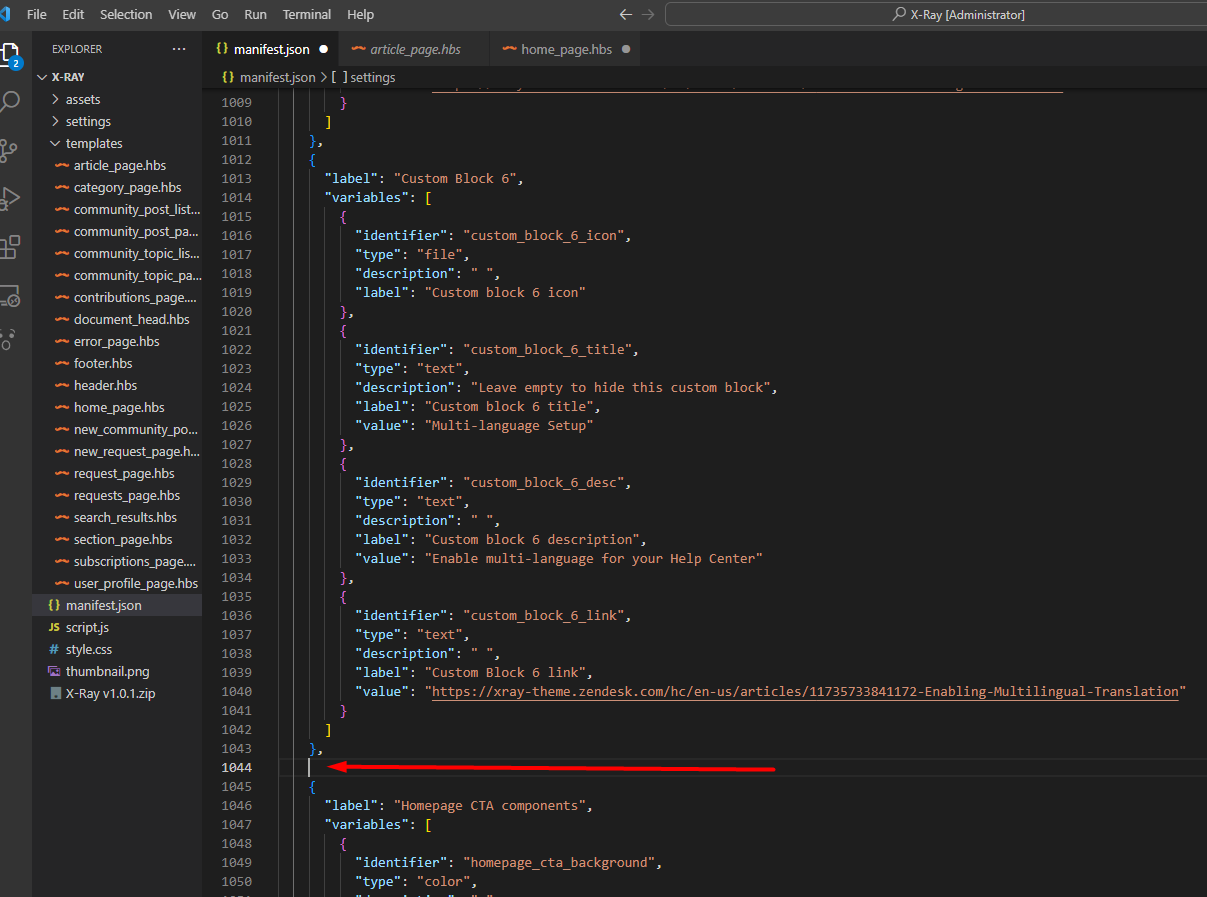Open the Run and Debug view
1207x897 pixels.
[x=10, y=198]
